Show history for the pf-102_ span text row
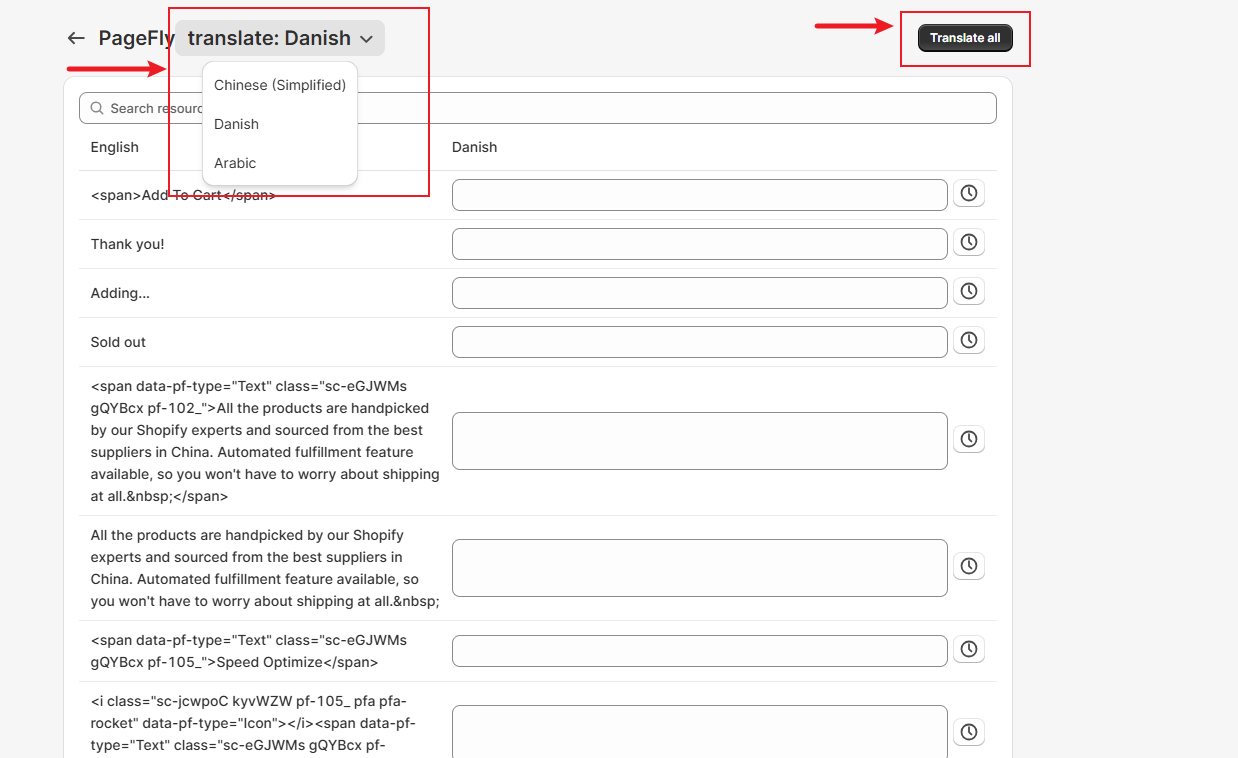 (x=969, y=439)
